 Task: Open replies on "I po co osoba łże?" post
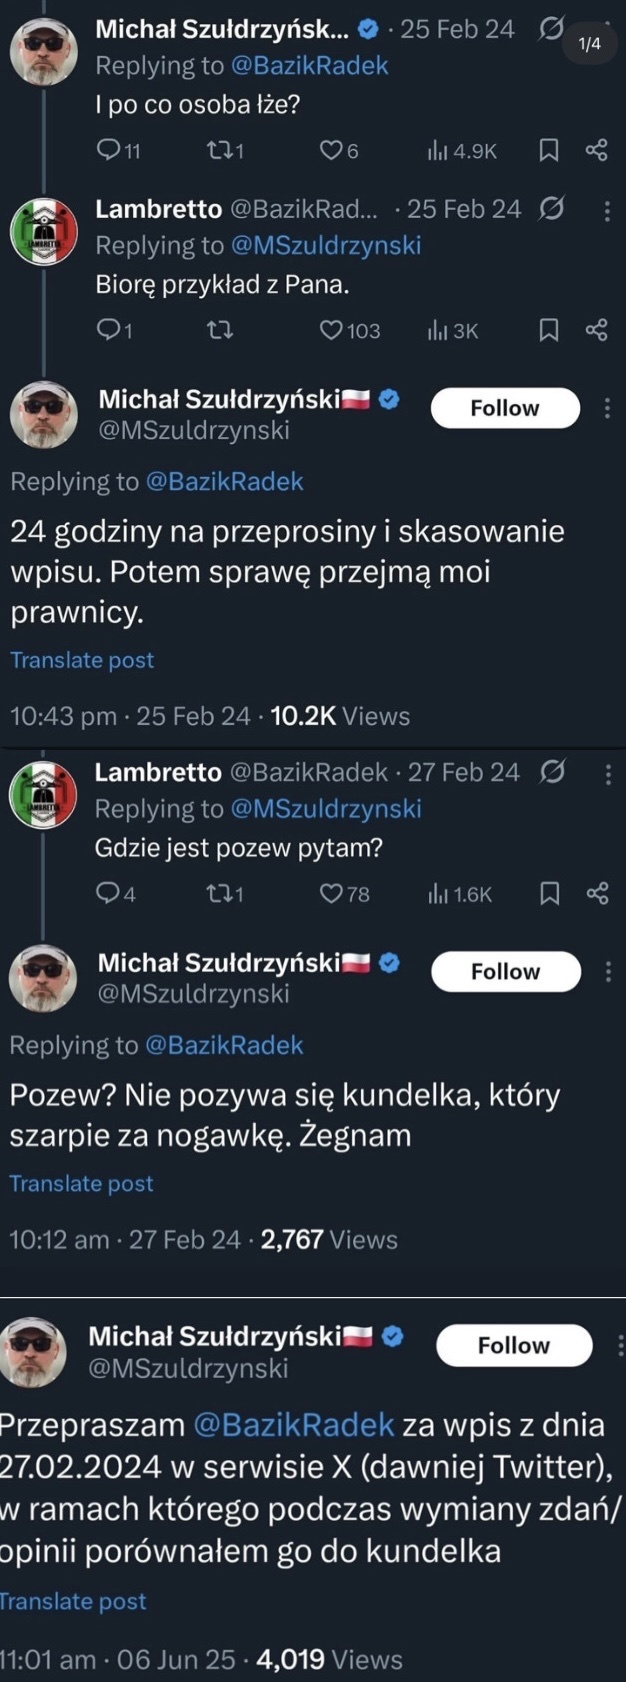point(107,150)
